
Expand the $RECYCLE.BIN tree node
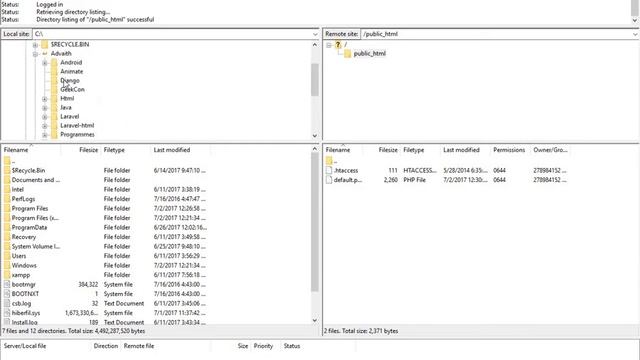[x=35, y=44]
